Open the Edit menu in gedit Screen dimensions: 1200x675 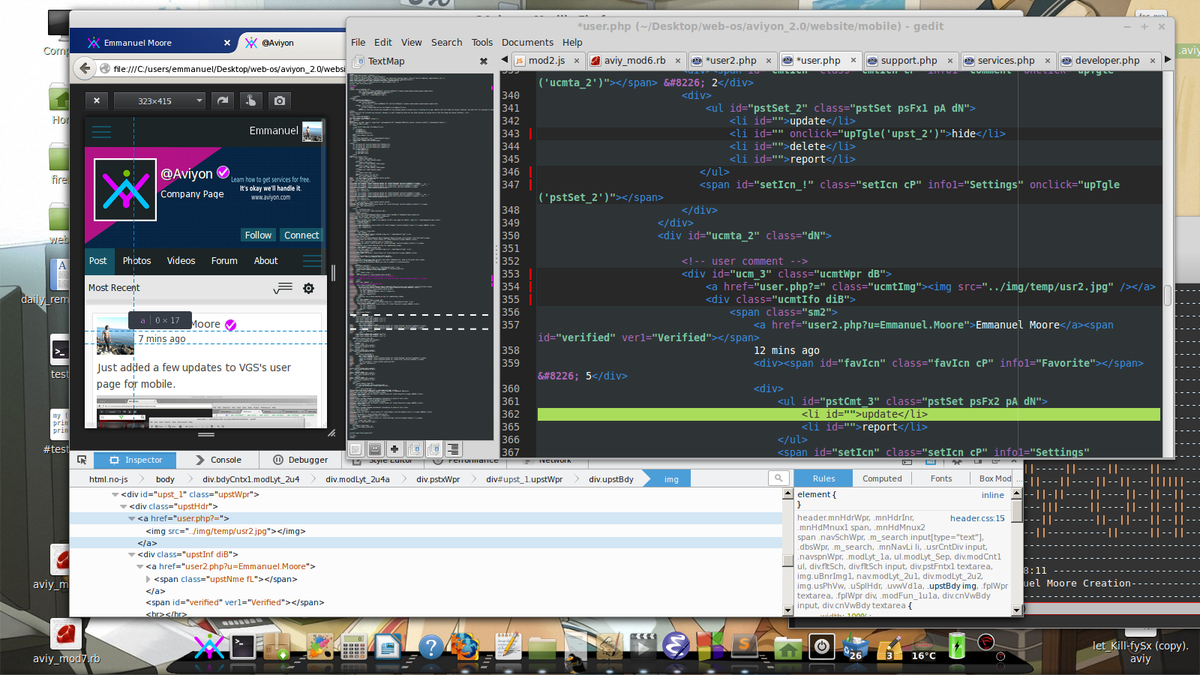(383, 42)
